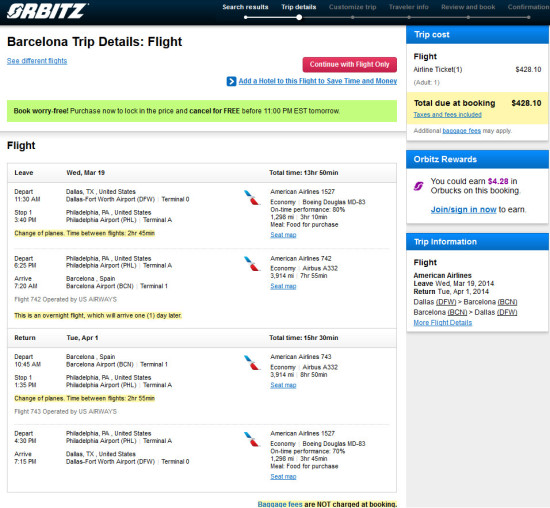Click the American Airlines logo on the Philadelphia to Dallas return flight
Viewport: 550px width, 508px height.
(252, 439)
